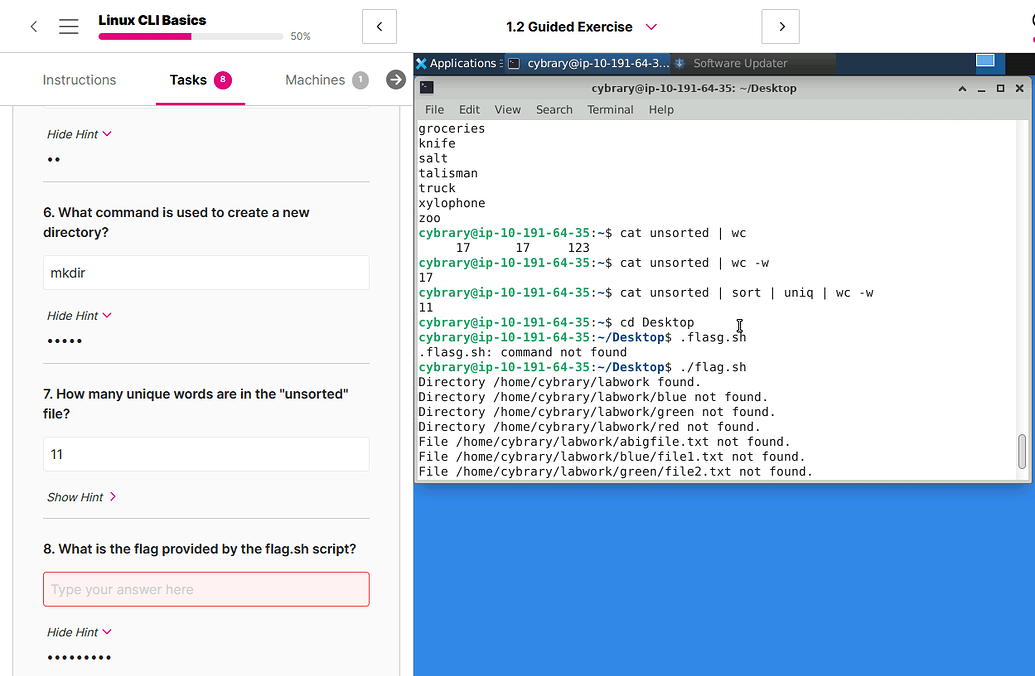This screenshot has height=676, width=1035.
Task: Click the back chevron beside the hamburger menu
Action: (33, 27)
